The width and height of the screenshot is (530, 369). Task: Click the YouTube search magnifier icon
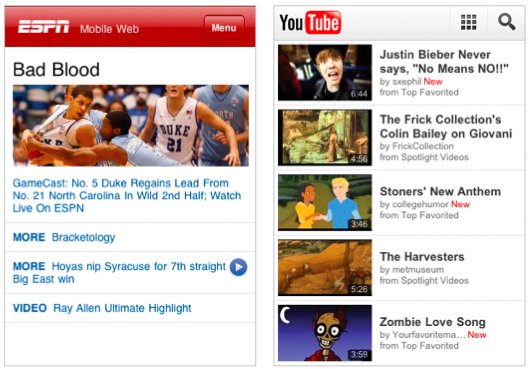pos(507,22)
